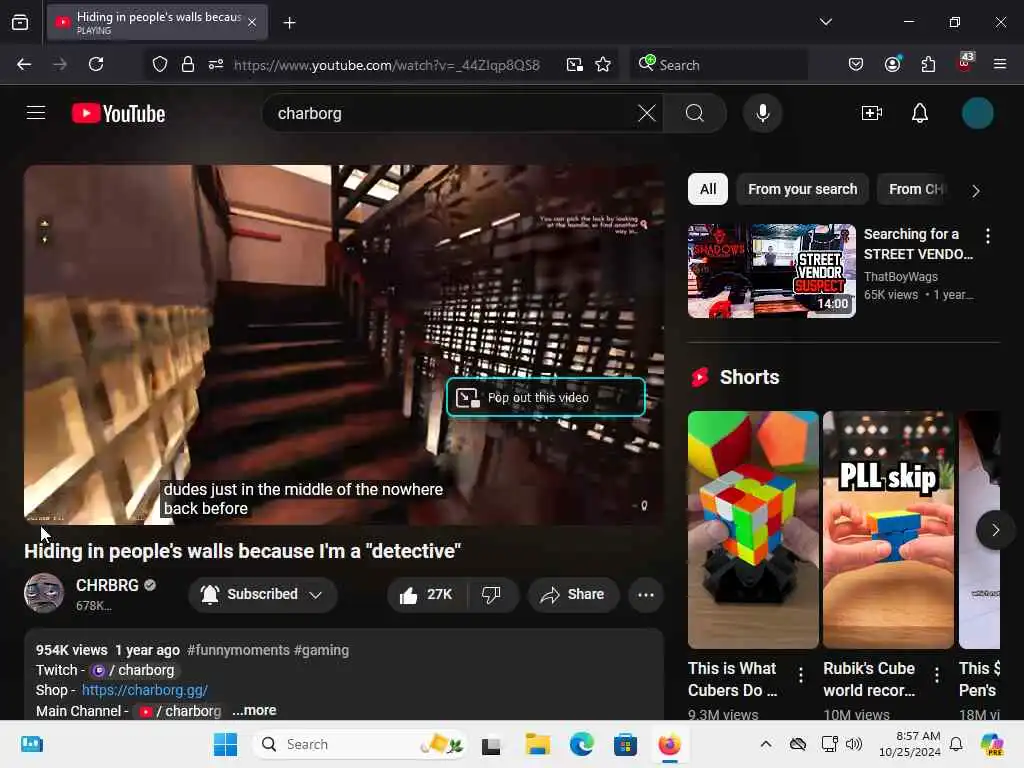The height and width of the screenshot is (768, 1024).
Task: Open the speaker volume tray icon
Action: point(854,744)
